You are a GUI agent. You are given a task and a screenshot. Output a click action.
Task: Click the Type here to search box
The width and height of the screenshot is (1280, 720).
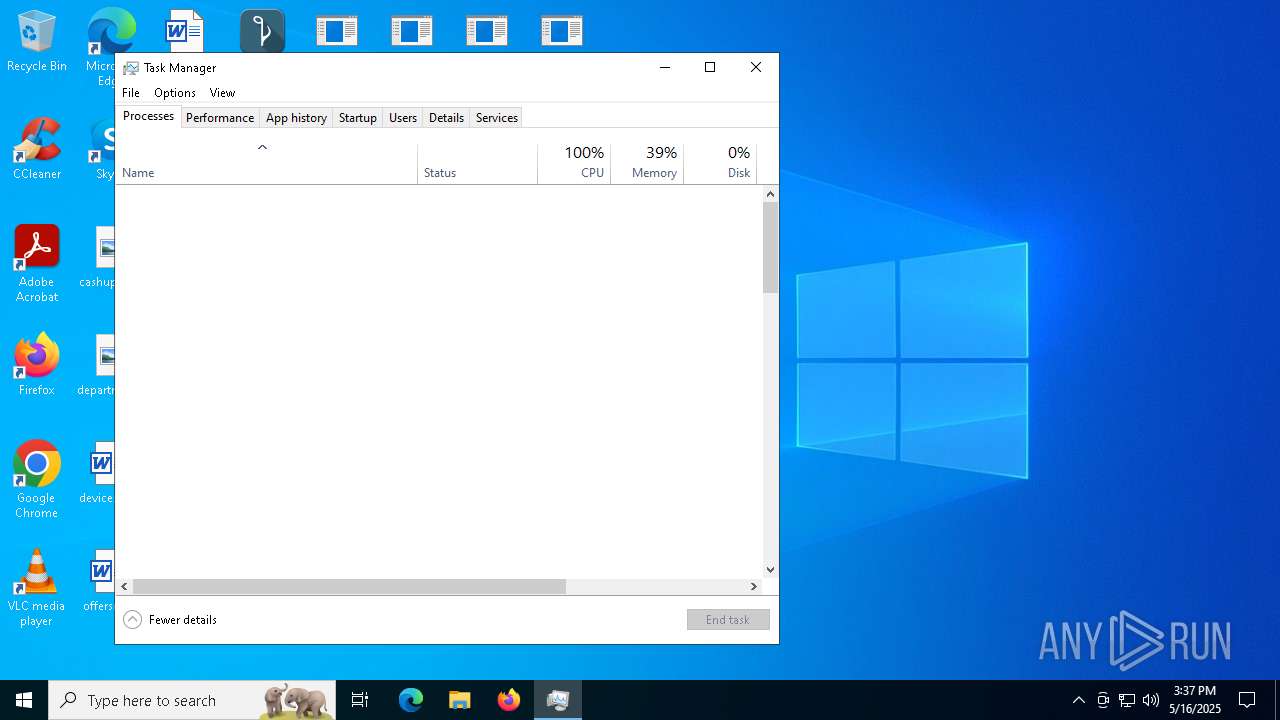coord(192,700)
